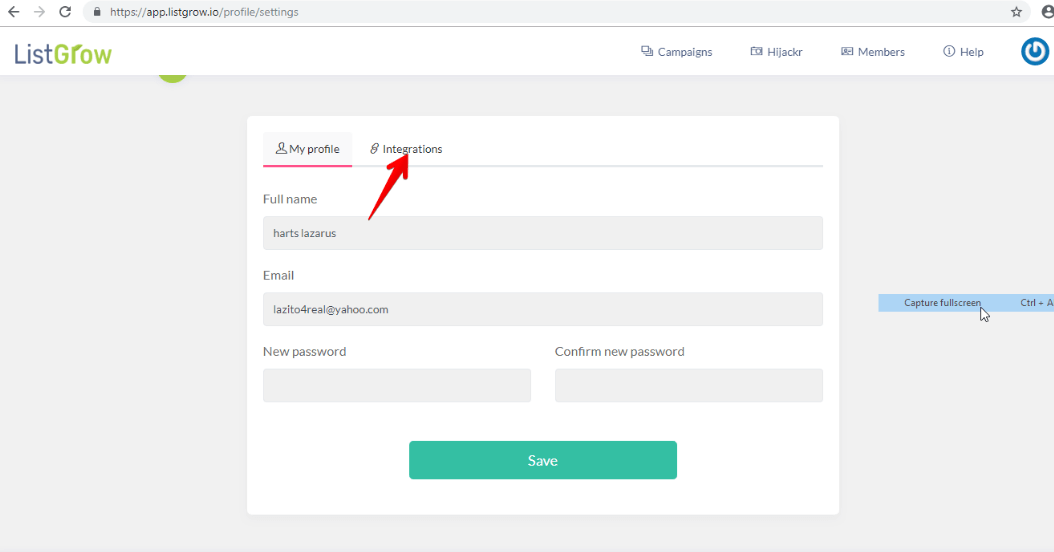Select the My profile tab
This screenshot has width=1054, height=552.
coord(307,149)
